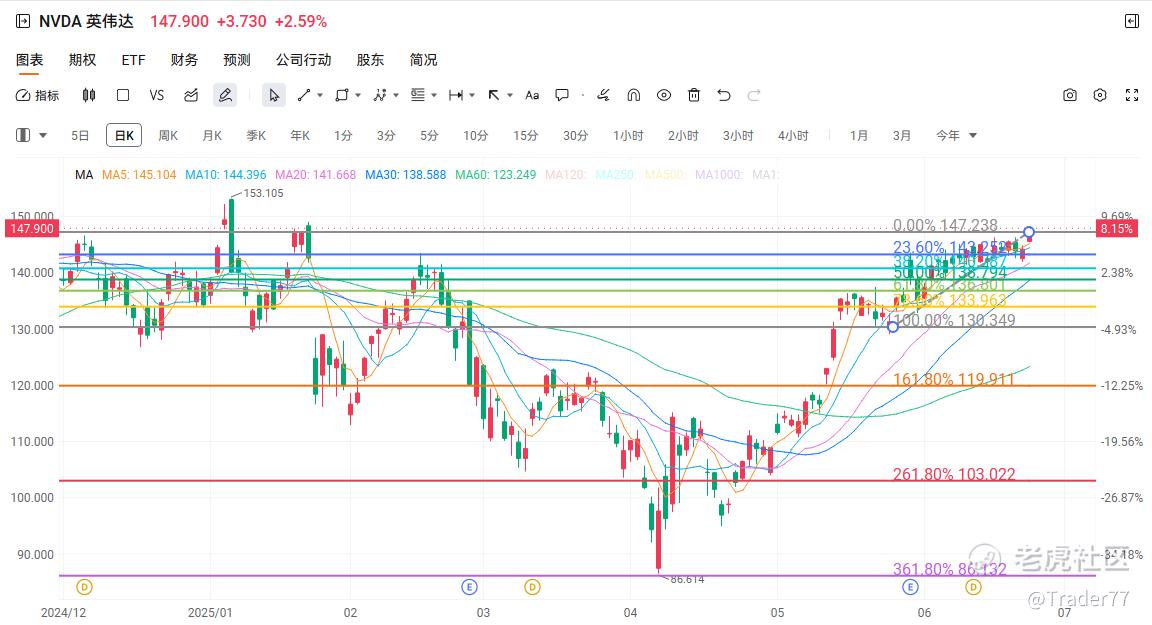Open the 今年 range dropdown
Screen dimensions: 1152x625
click(x=956, y=135)
